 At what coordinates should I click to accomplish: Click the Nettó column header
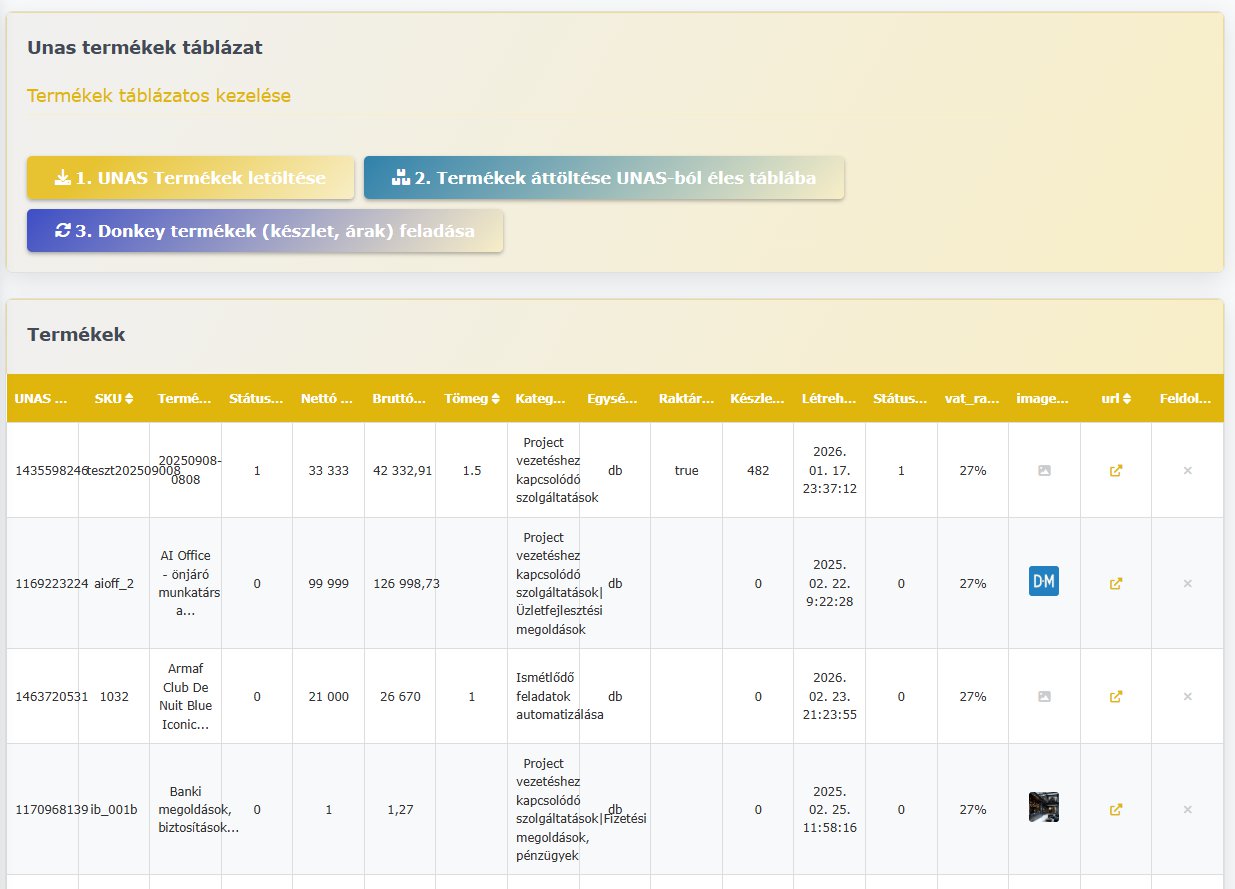click(328, 398)
